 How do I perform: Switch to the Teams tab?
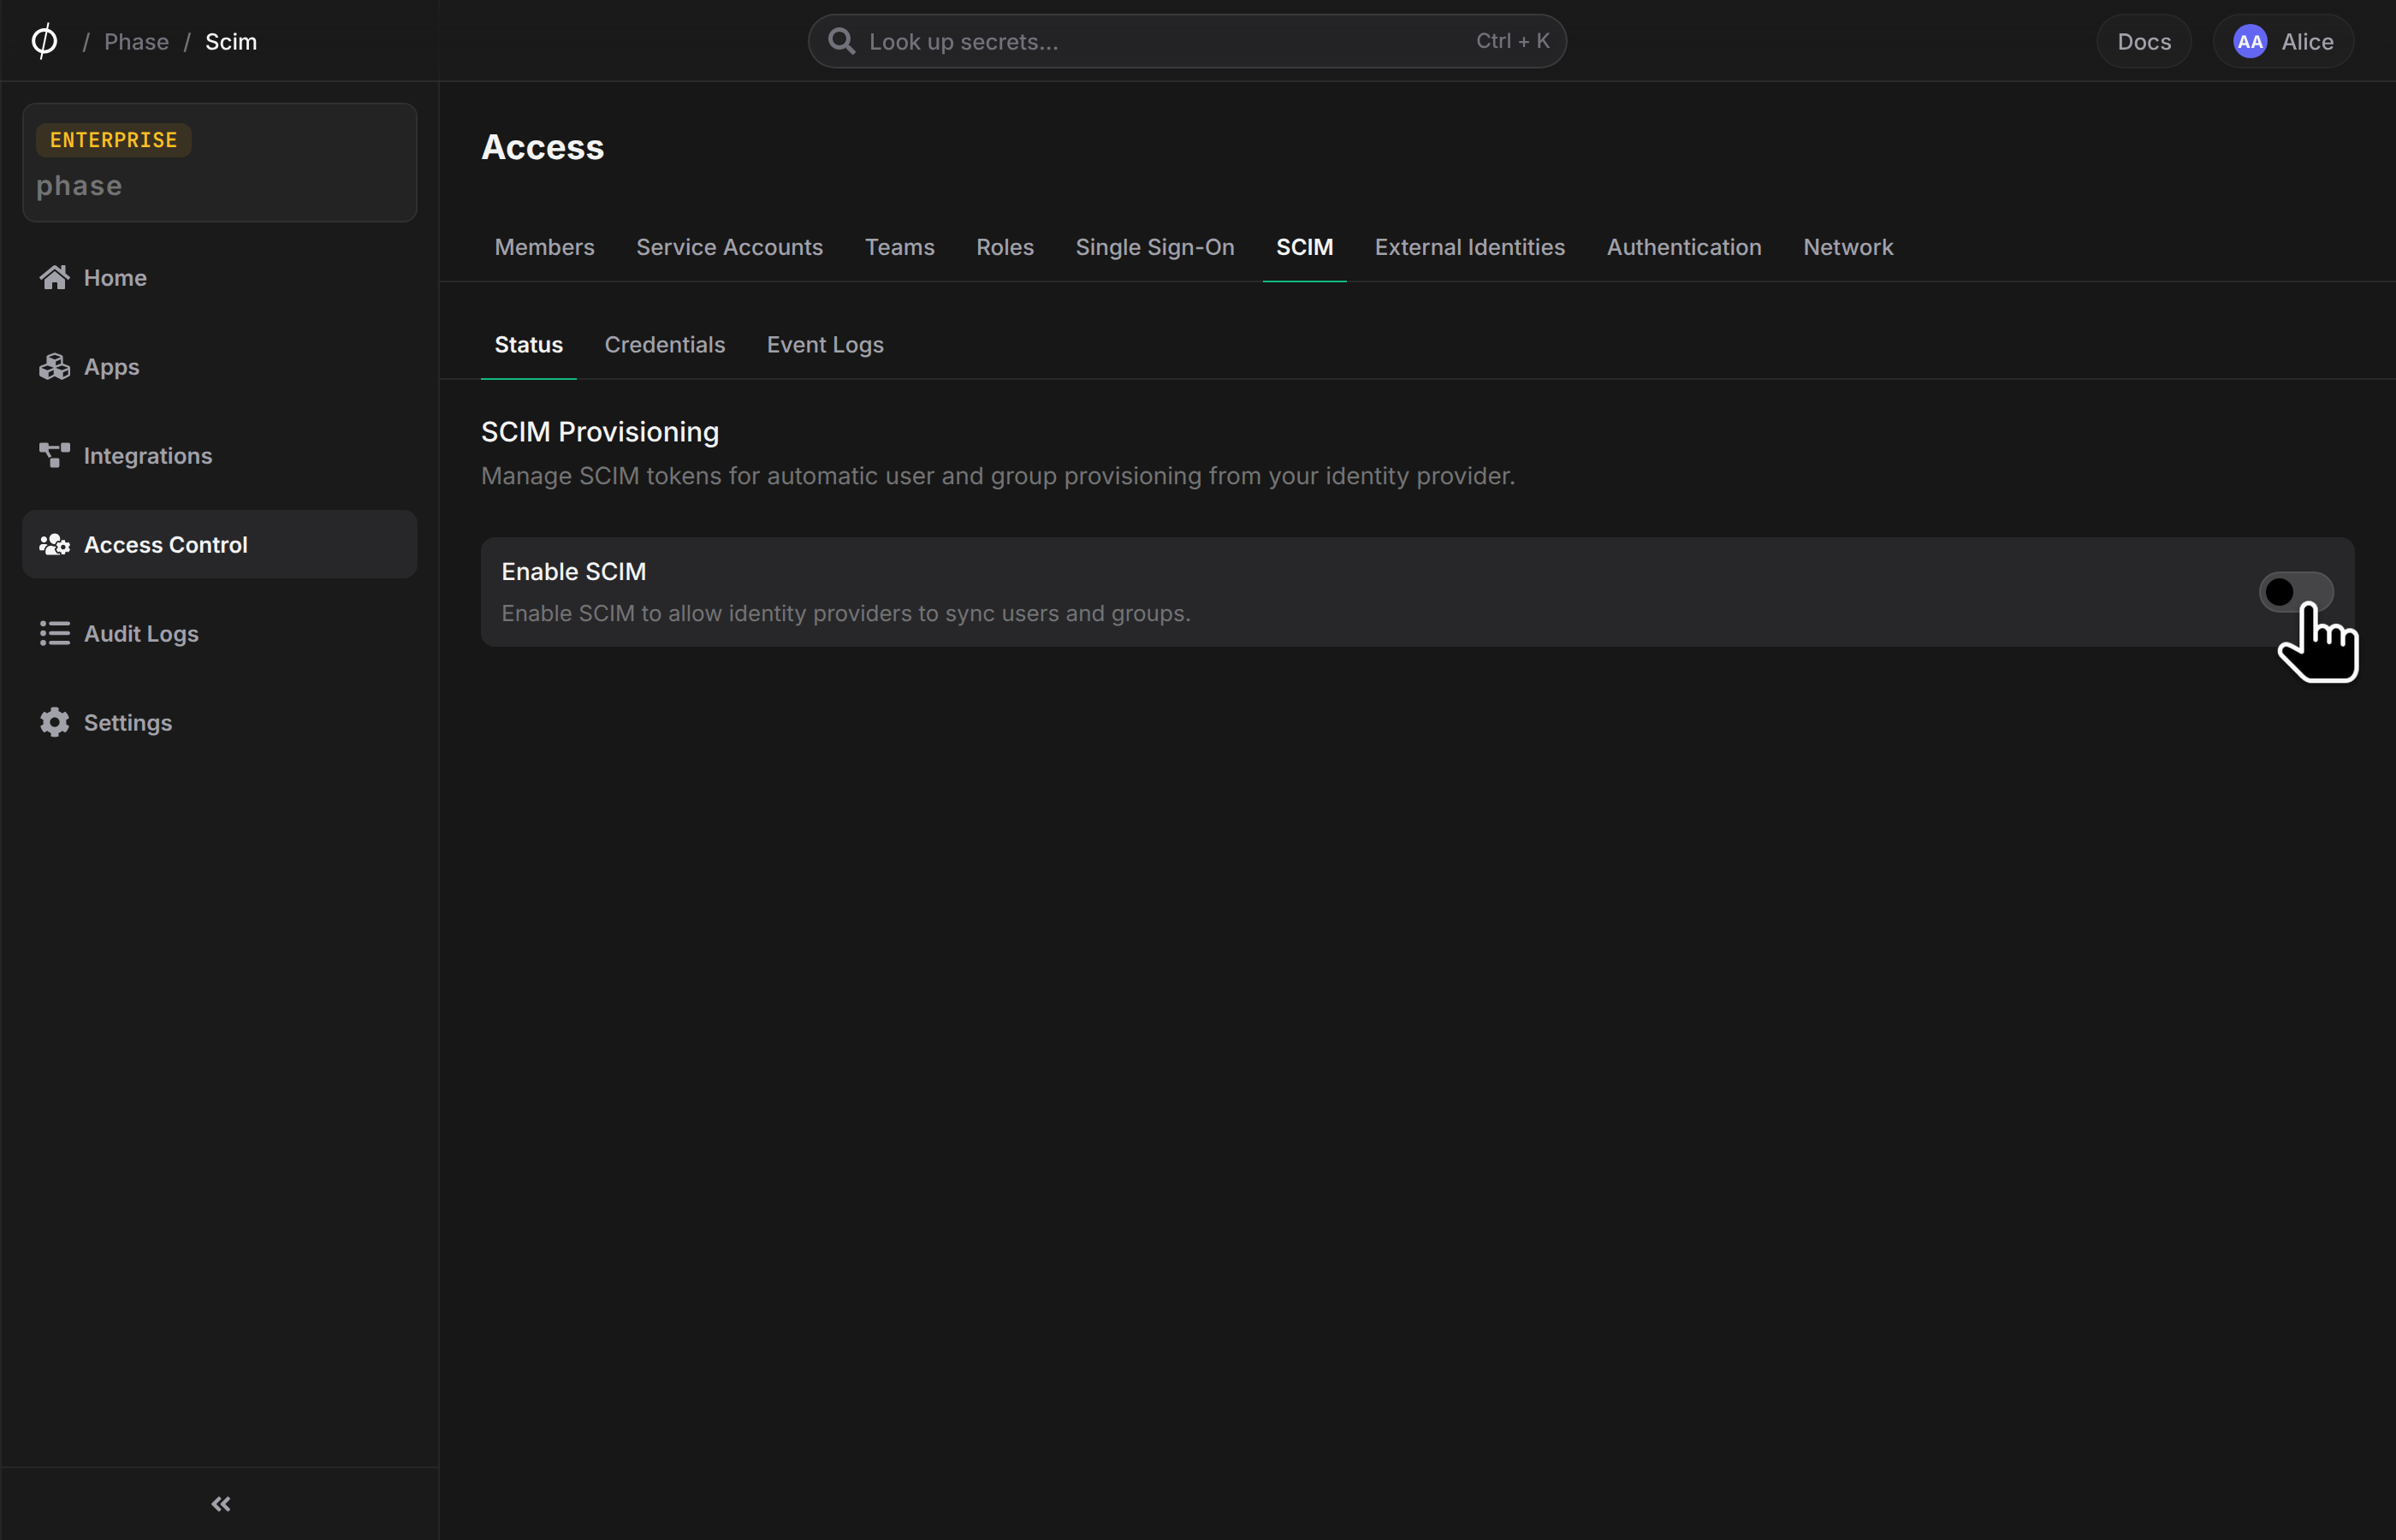(x=899, y=247)
